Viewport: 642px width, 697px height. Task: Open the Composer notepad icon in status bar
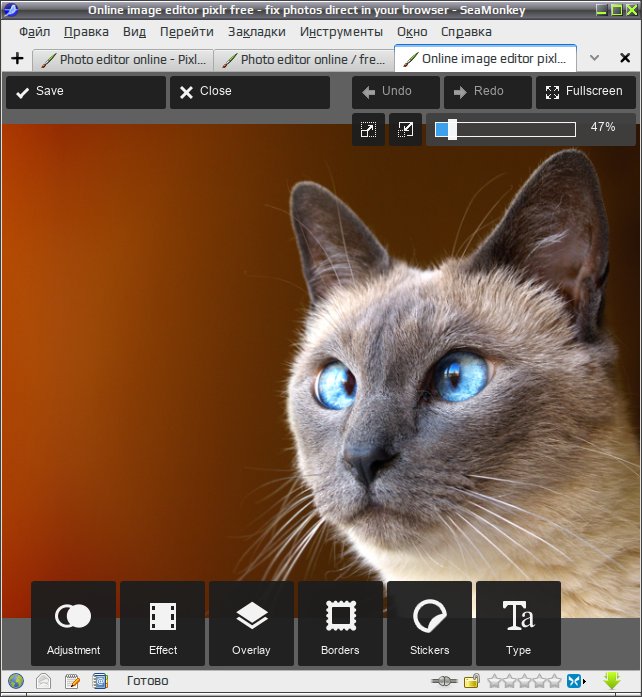pos(72,681)
